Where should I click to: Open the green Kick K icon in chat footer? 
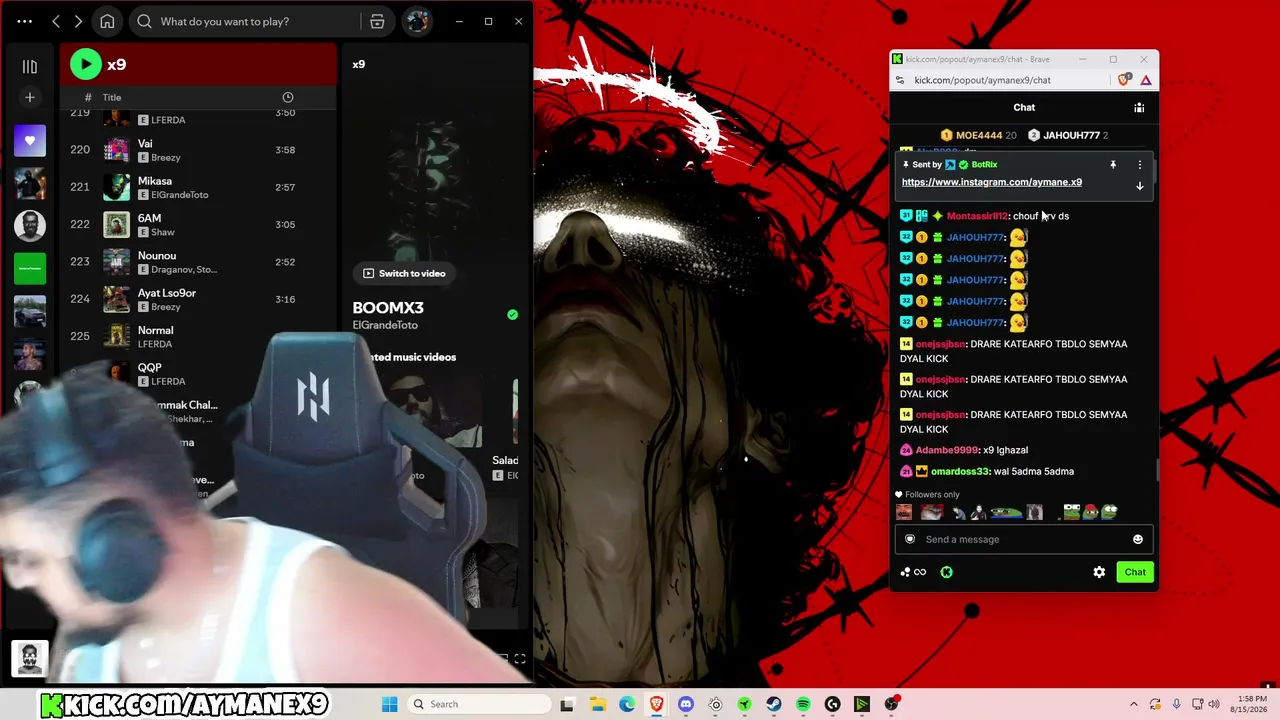[x=946, y=572]
